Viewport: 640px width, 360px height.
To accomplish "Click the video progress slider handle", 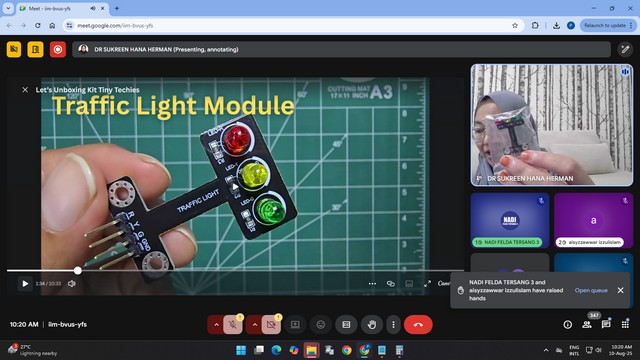I will pyautogui.click(x=78, y=270).
